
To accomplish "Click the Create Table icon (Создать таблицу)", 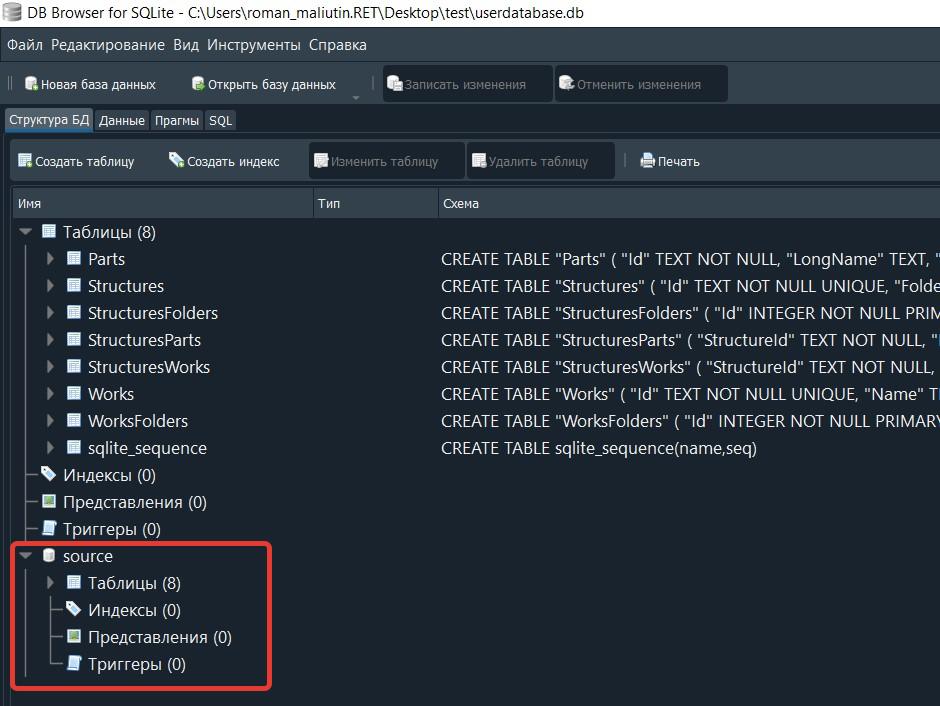I will 25,161.
